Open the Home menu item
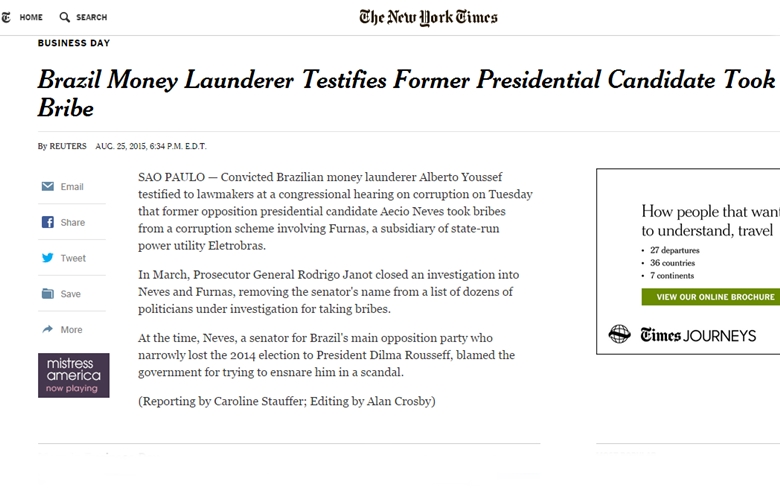Image resolution: width=780 pixels, height=490 pixels. (x=31, y=17)
